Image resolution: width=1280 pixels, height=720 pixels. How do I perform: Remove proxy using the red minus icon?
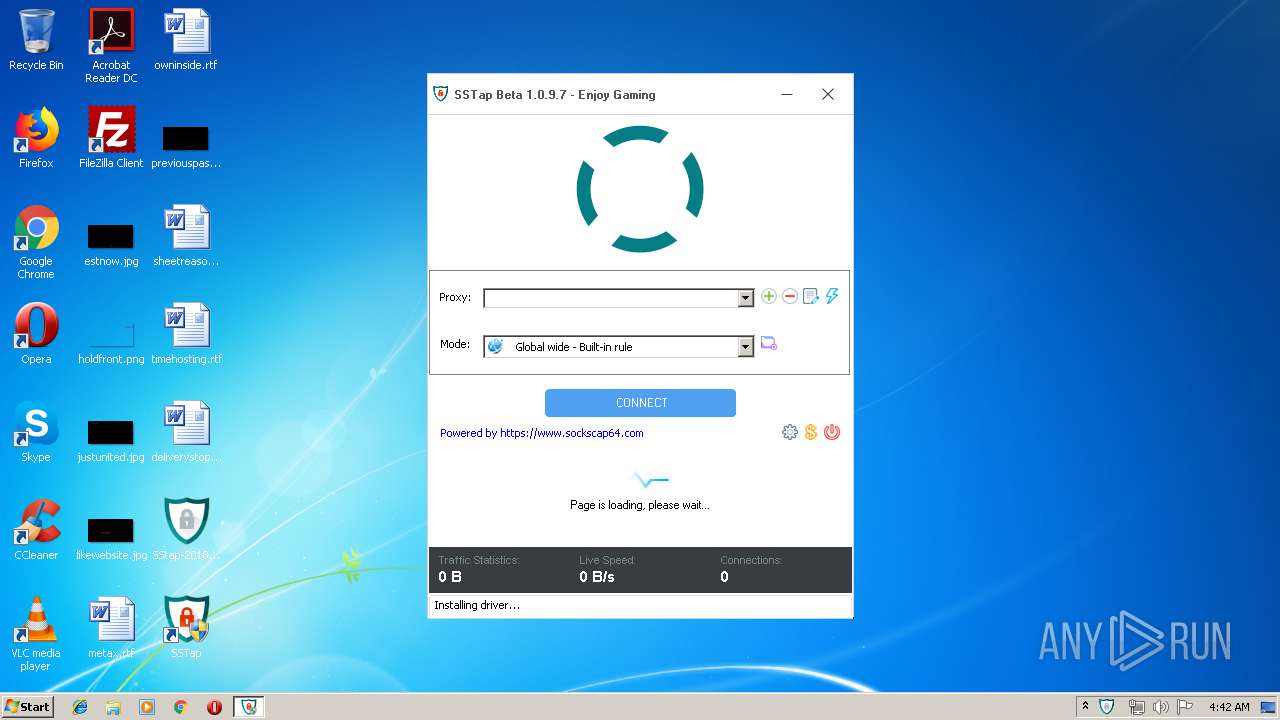point(790,296)
